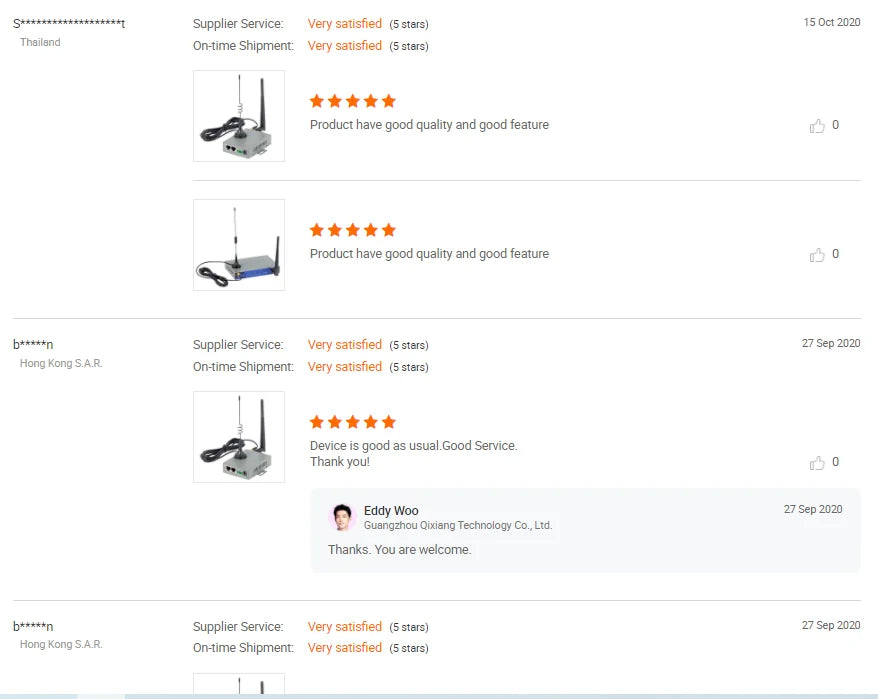Viewport: 878px width, 699px height.
Task: Open partially visible thumbnail at page bottom
Action: tap(239, 684)
